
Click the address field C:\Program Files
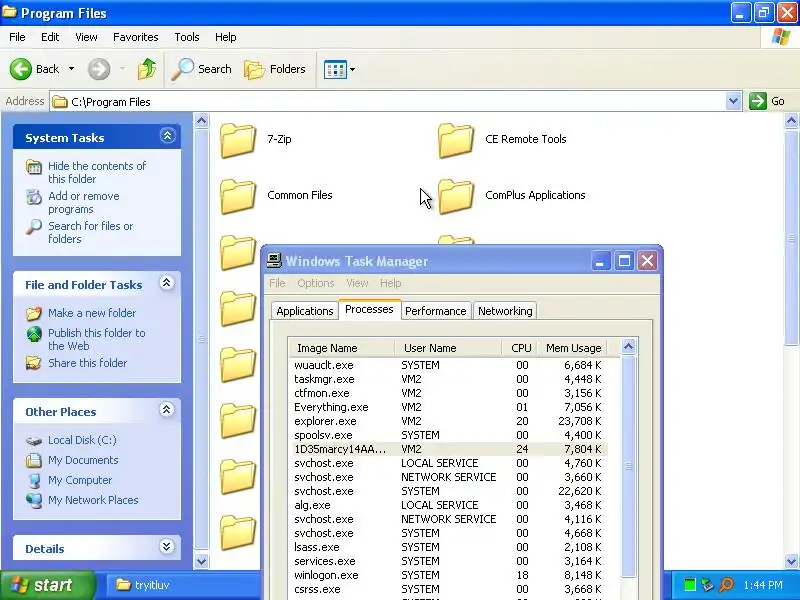(x=388, y=102)
